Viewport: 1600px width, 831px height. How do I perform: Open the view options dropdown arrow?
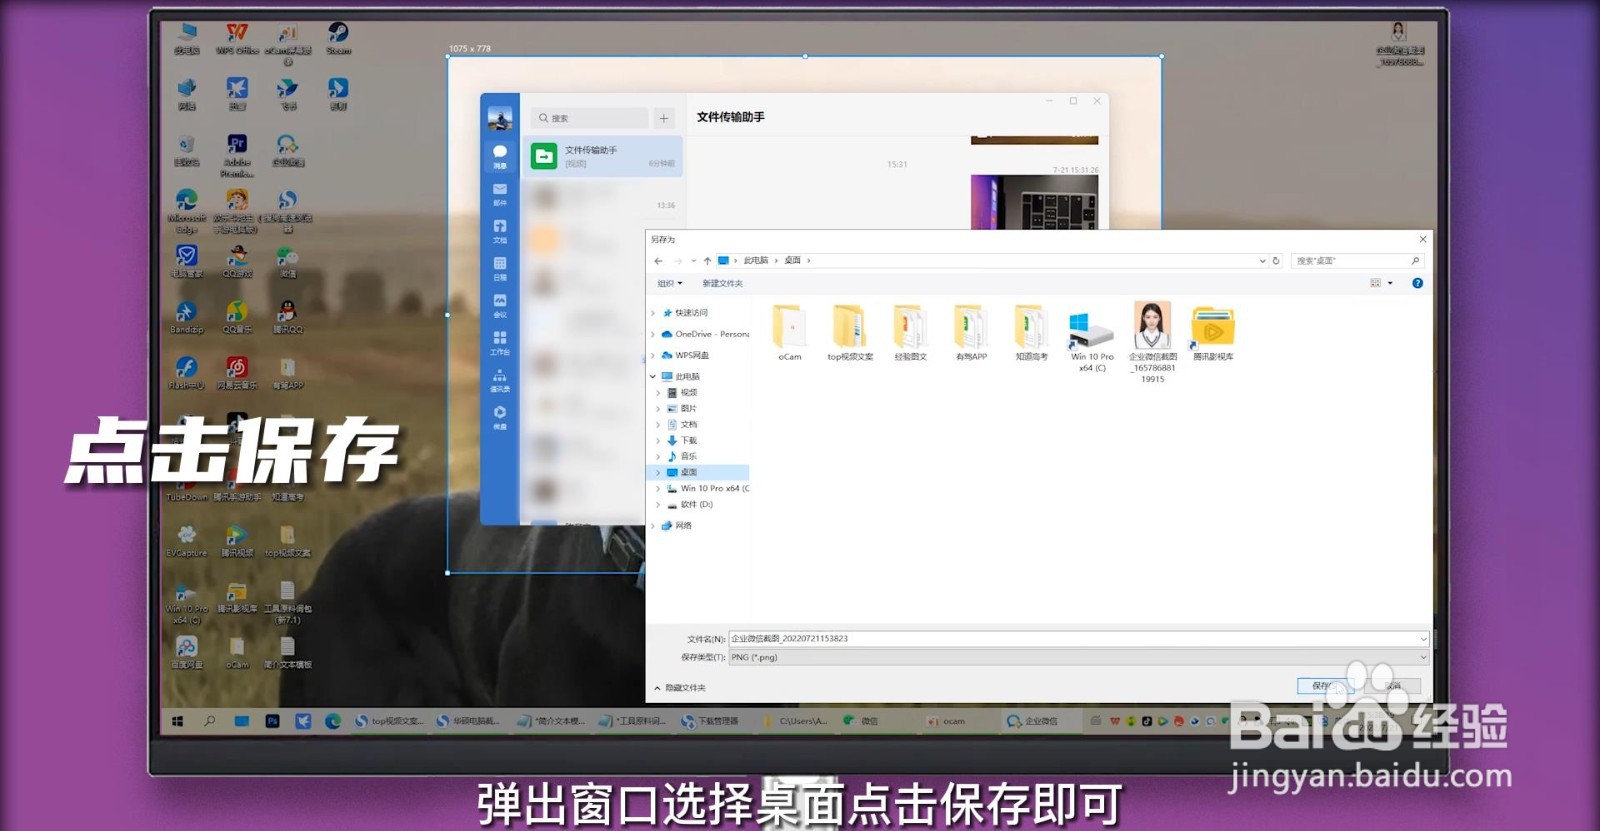pos(1390,283)
